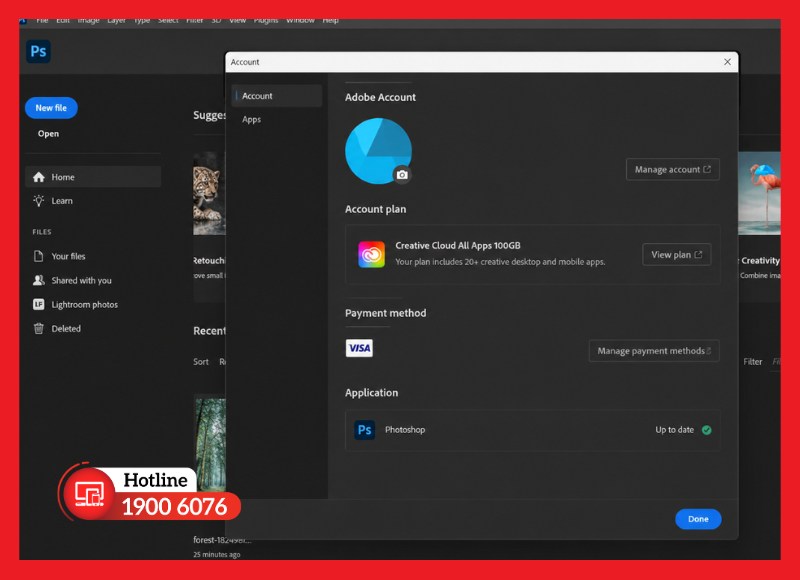Click the Photoshop Ps logo icon
This screenshot has height=580, width=800.
38,52
